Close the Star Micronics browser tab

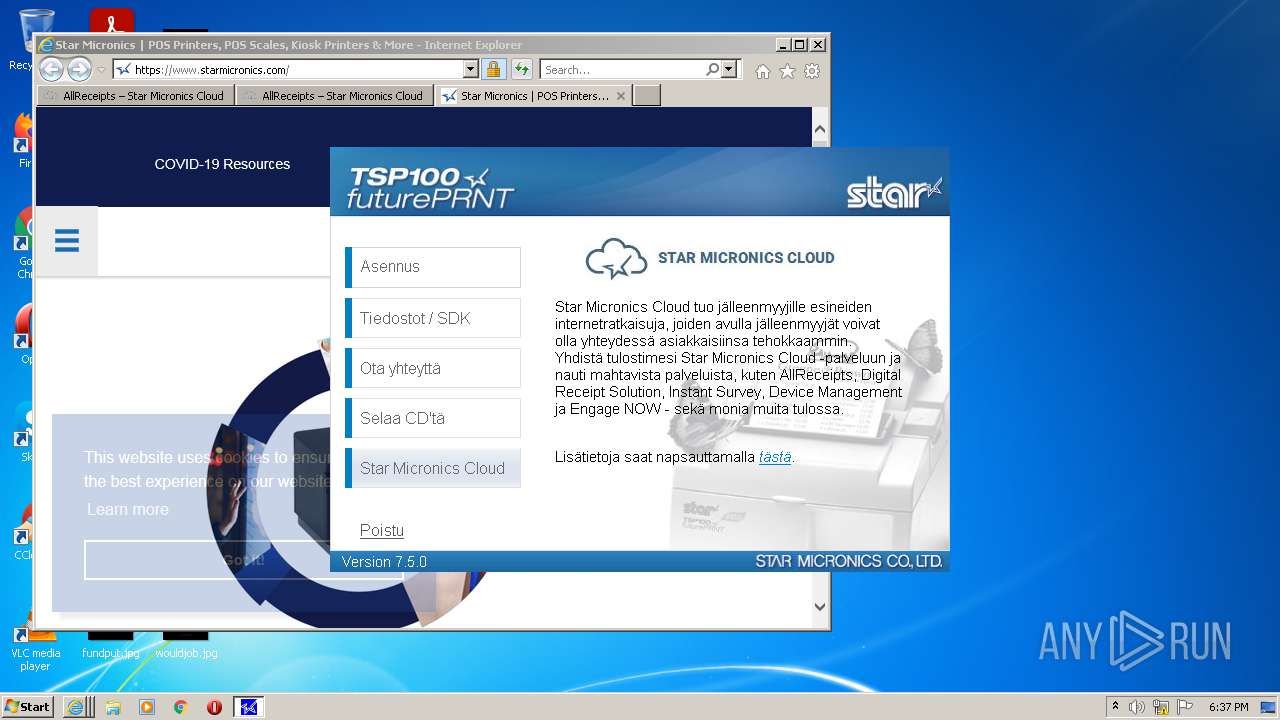621,96
